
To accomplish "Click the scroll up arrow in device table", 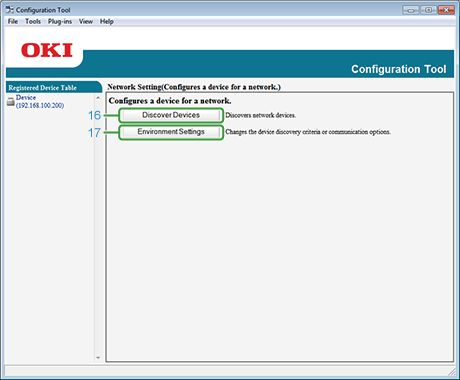I will pyautogui.click(x=98, y=98).
